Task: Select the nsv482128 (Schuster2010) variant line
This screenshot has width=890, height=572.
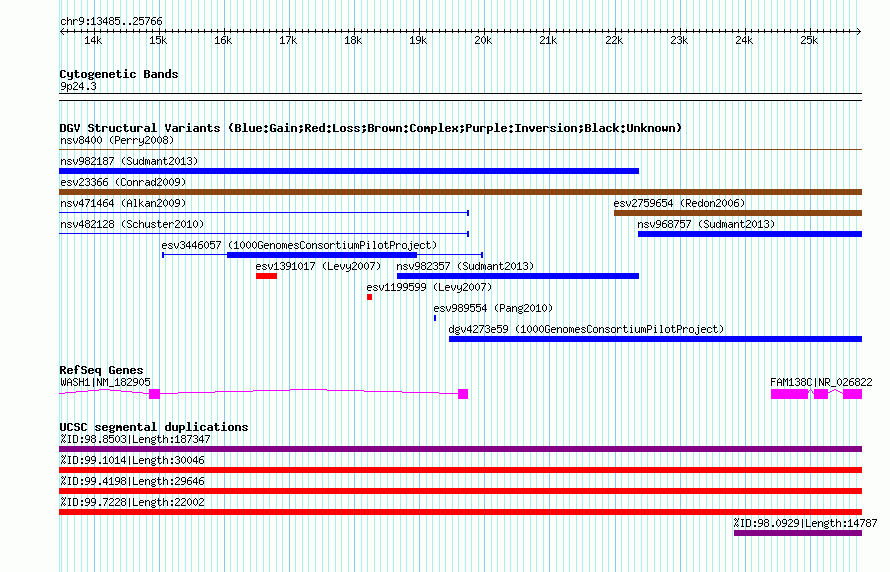Action: point(264,234)
